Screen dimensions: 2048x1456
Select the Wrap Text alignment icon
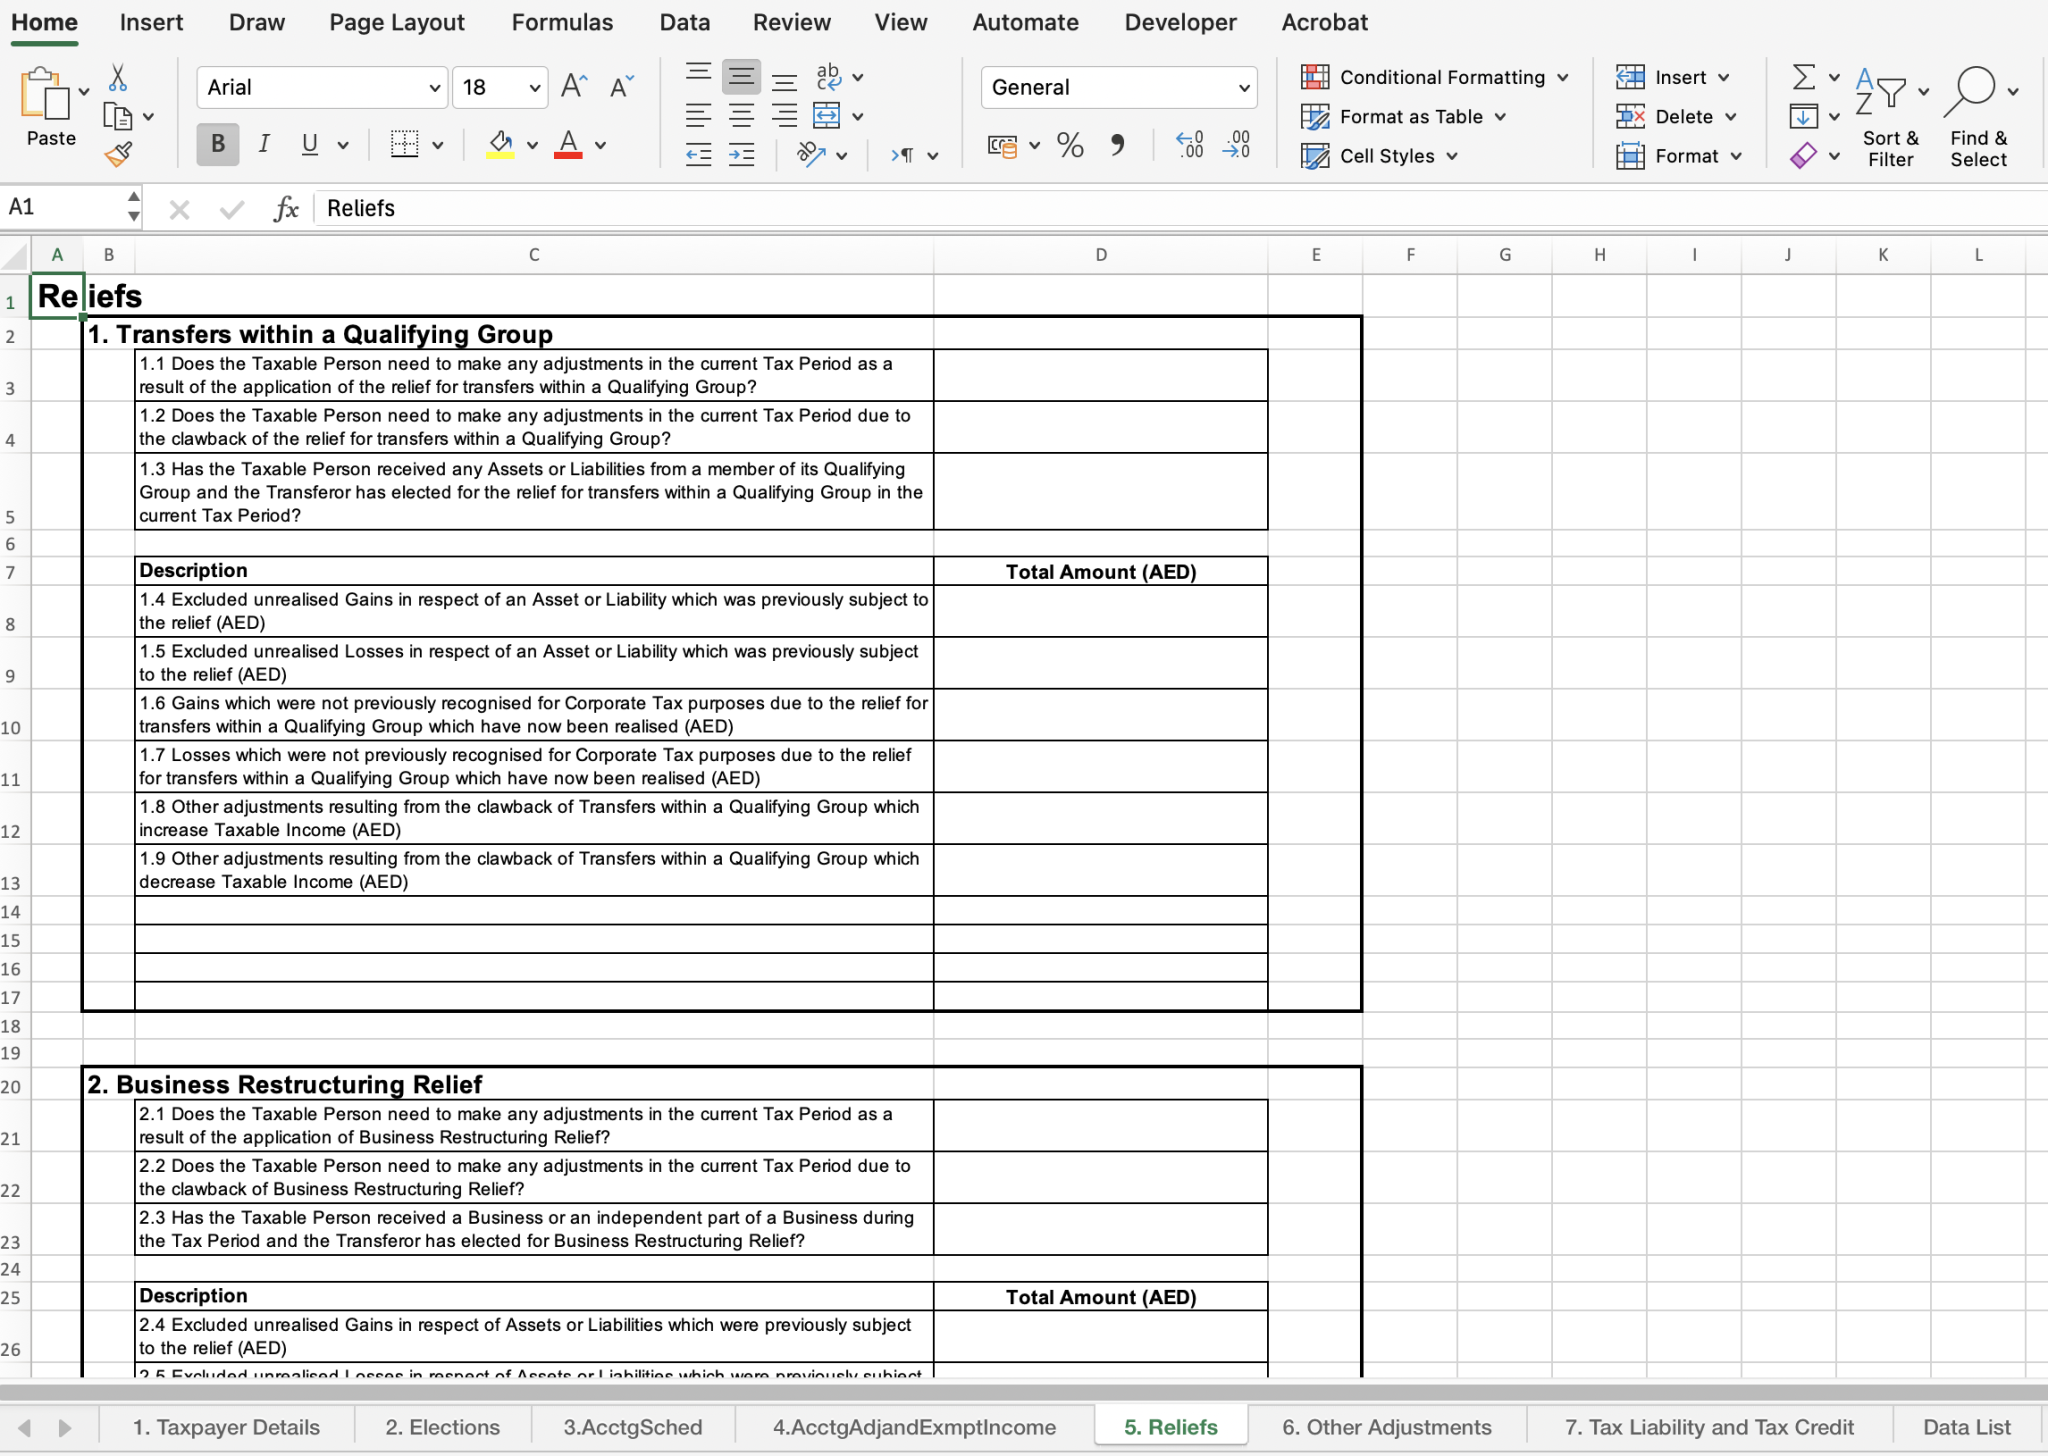(x=826, y=75)
